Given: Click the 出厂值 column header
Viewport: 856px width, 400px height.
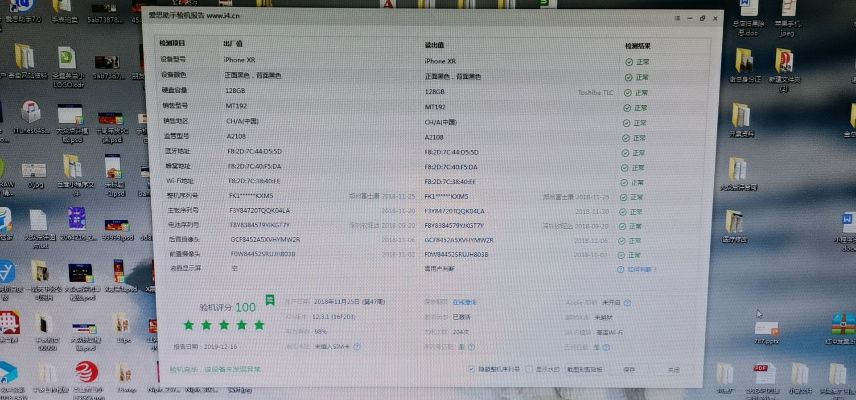Looking at the screenshot, I should click(234, 45).
